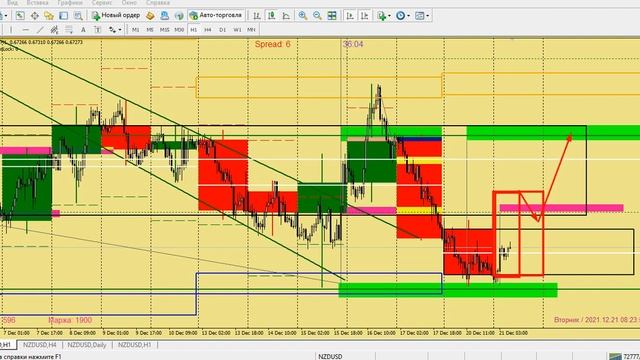This screenshot has width=640, height=360.
Task: Set timeframe to M1
Action: [x=136, y=30]
